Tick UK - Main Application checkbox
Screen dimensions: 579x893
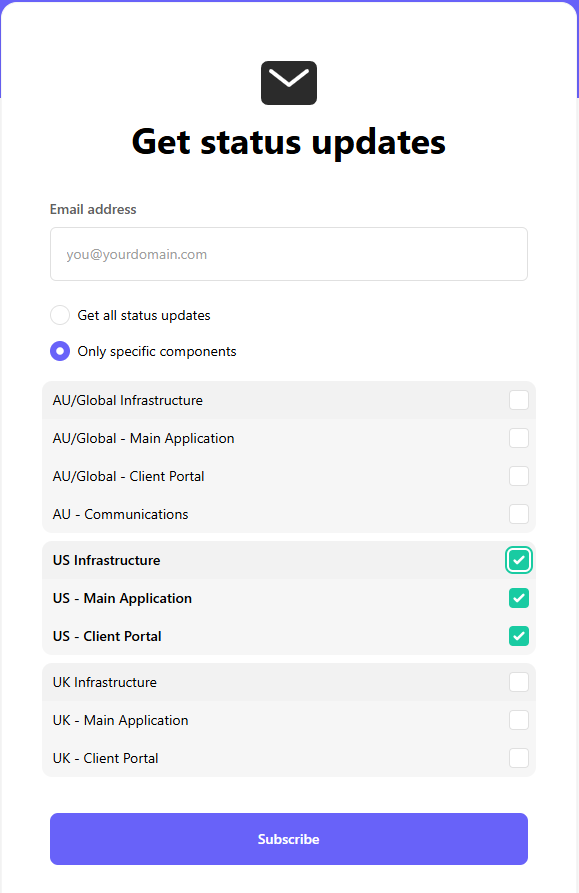(x=519, y=720)
